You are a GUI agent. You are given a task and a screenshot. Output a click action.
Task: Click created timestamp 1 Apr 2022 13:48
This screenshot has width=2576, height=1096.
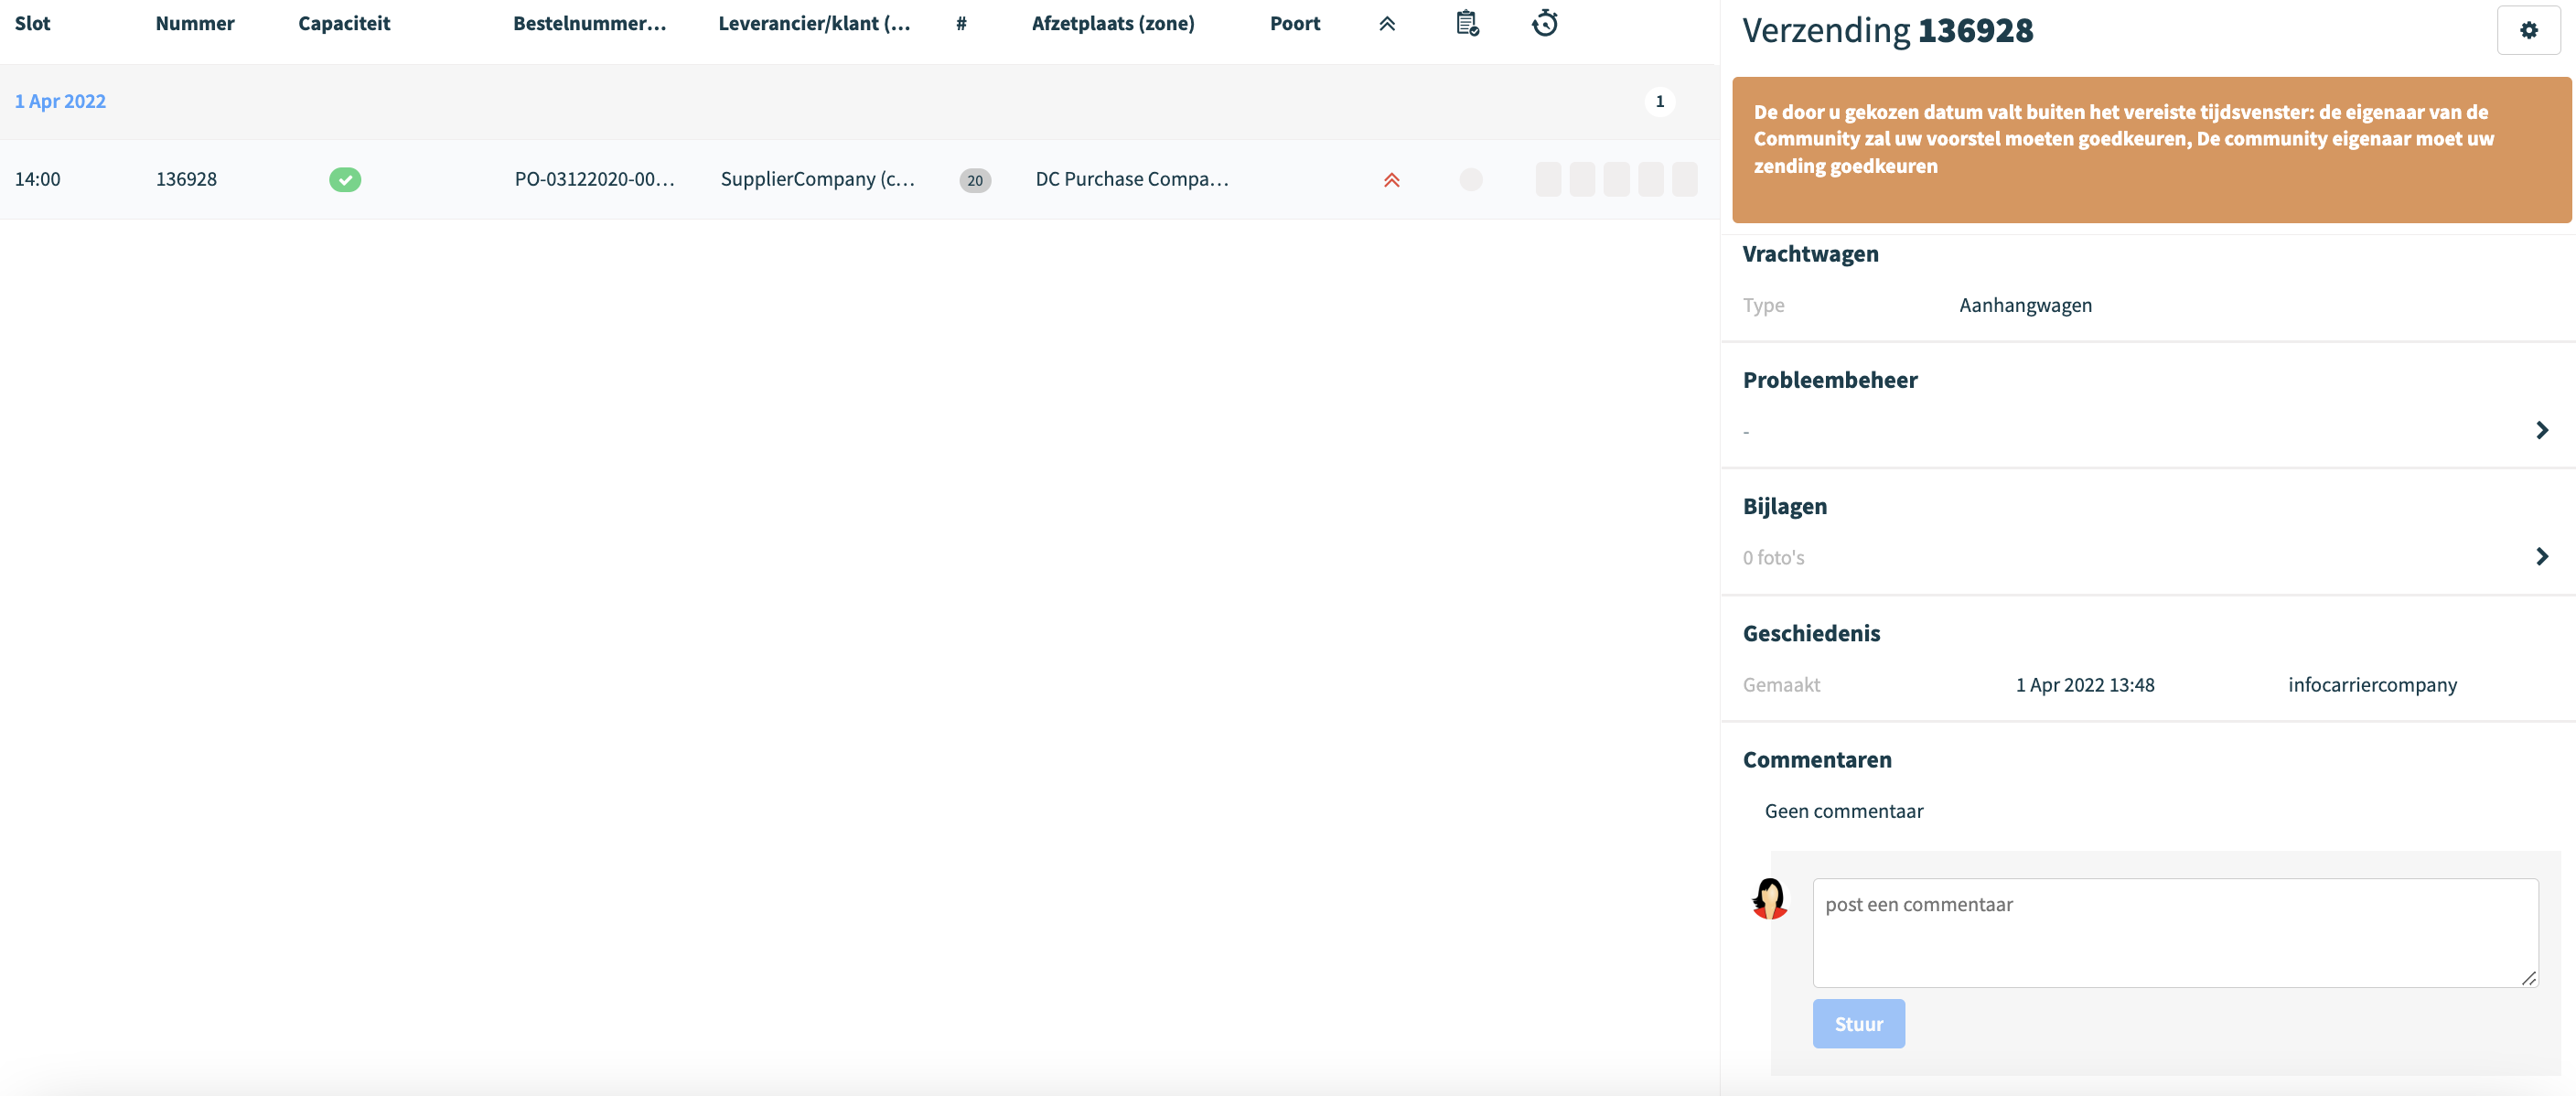click(x=2085, y=685)
